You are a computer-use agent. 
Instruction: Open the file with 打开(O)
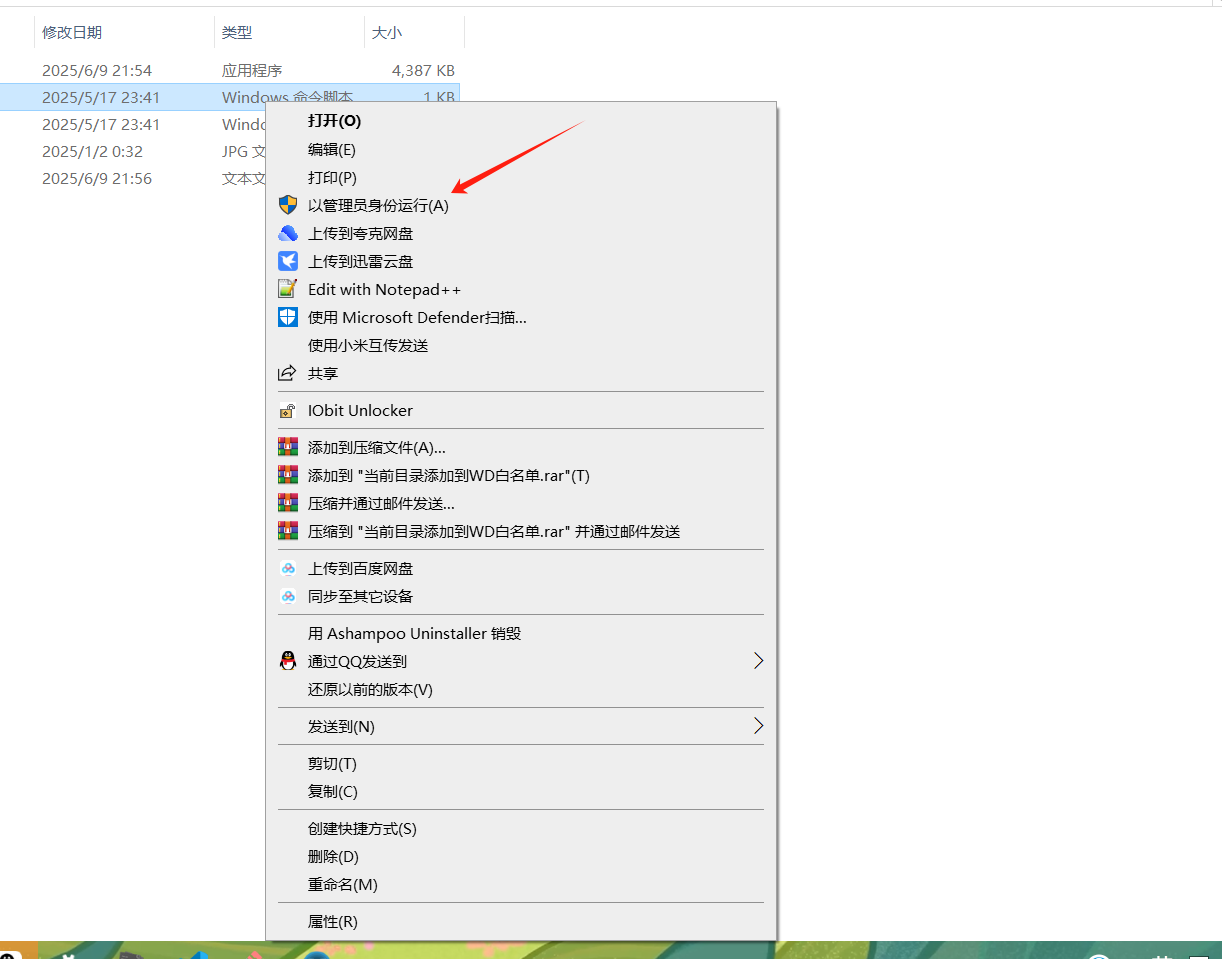334,121
